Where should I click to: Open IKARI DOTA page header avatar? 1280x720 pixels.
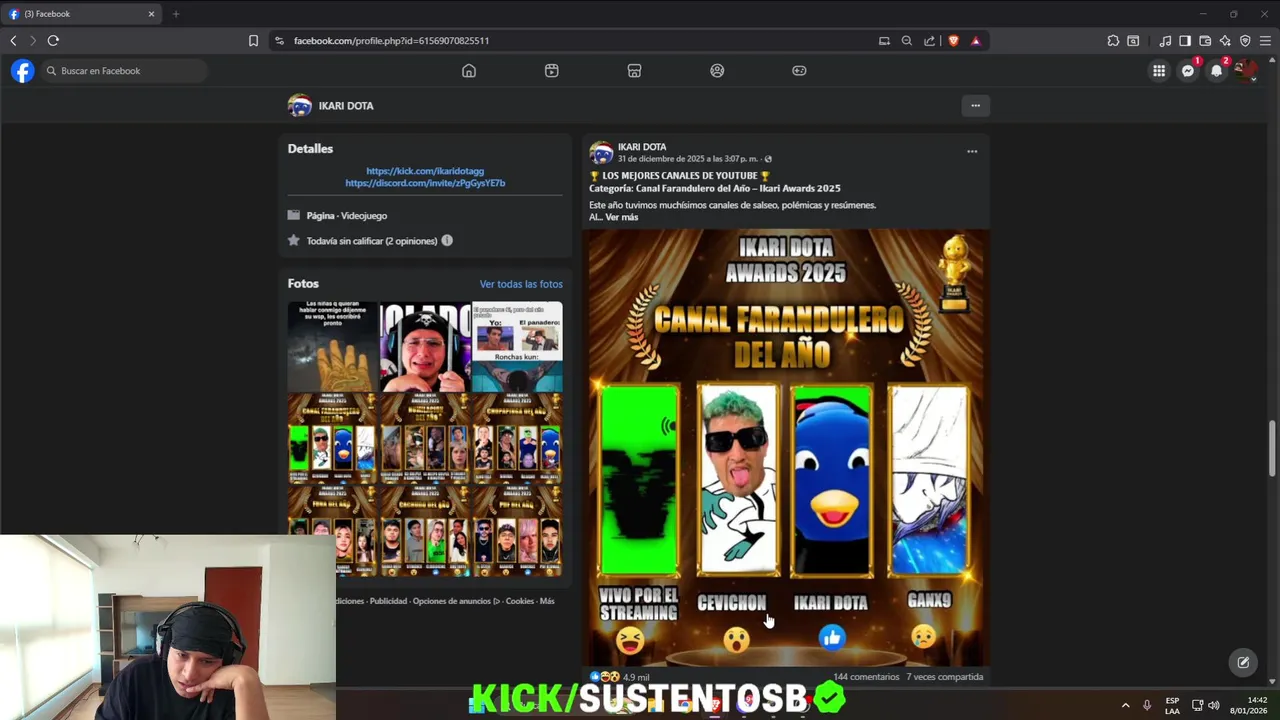click(x=300, y=105)
